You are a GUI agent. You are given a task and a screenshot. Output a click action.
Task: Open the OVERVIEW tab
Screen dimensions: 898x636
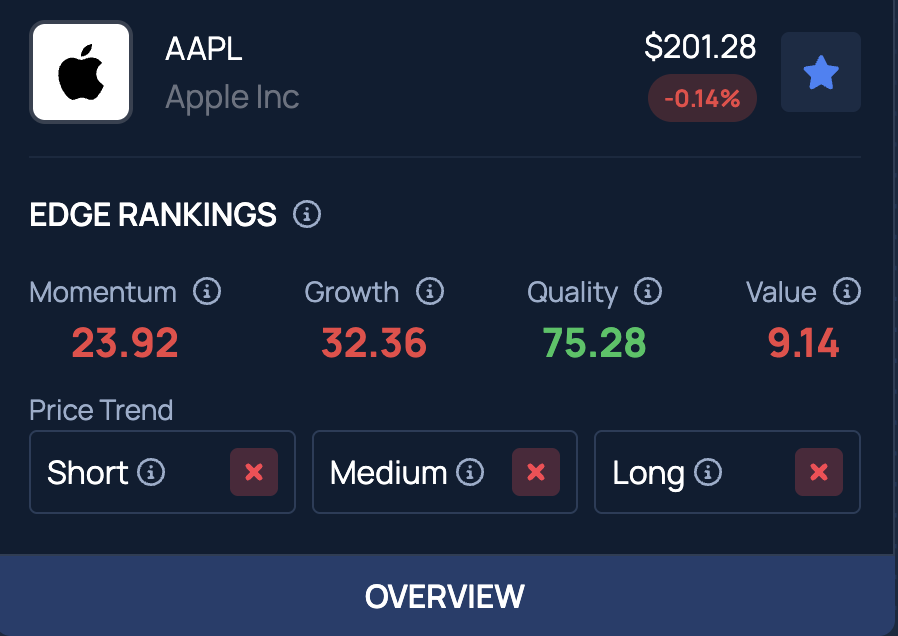pos(447,595)
